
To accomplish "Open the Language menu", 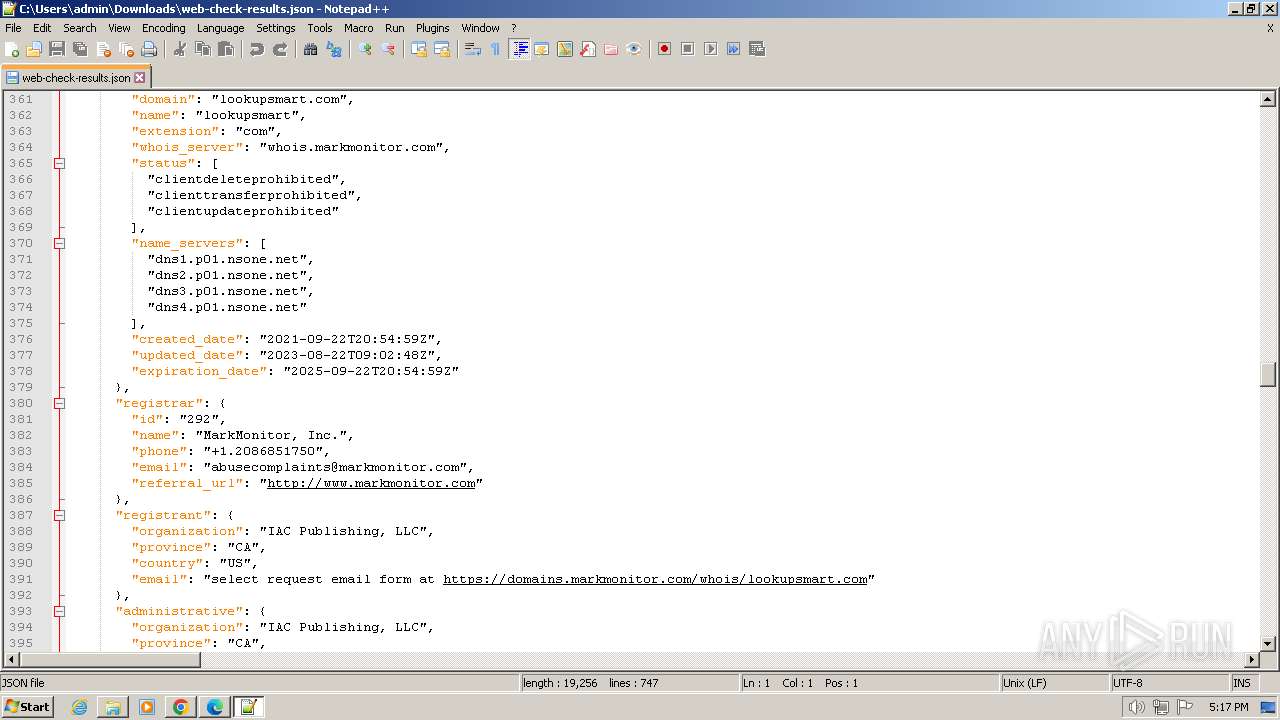I will pos(220,28).
